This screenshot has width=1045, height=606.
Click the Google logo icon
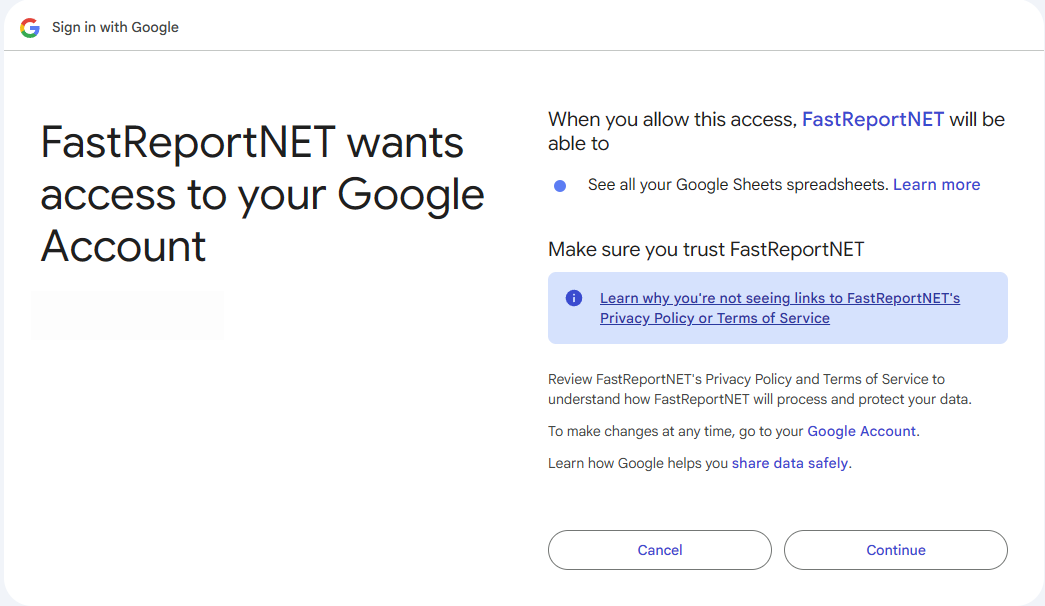30,27
